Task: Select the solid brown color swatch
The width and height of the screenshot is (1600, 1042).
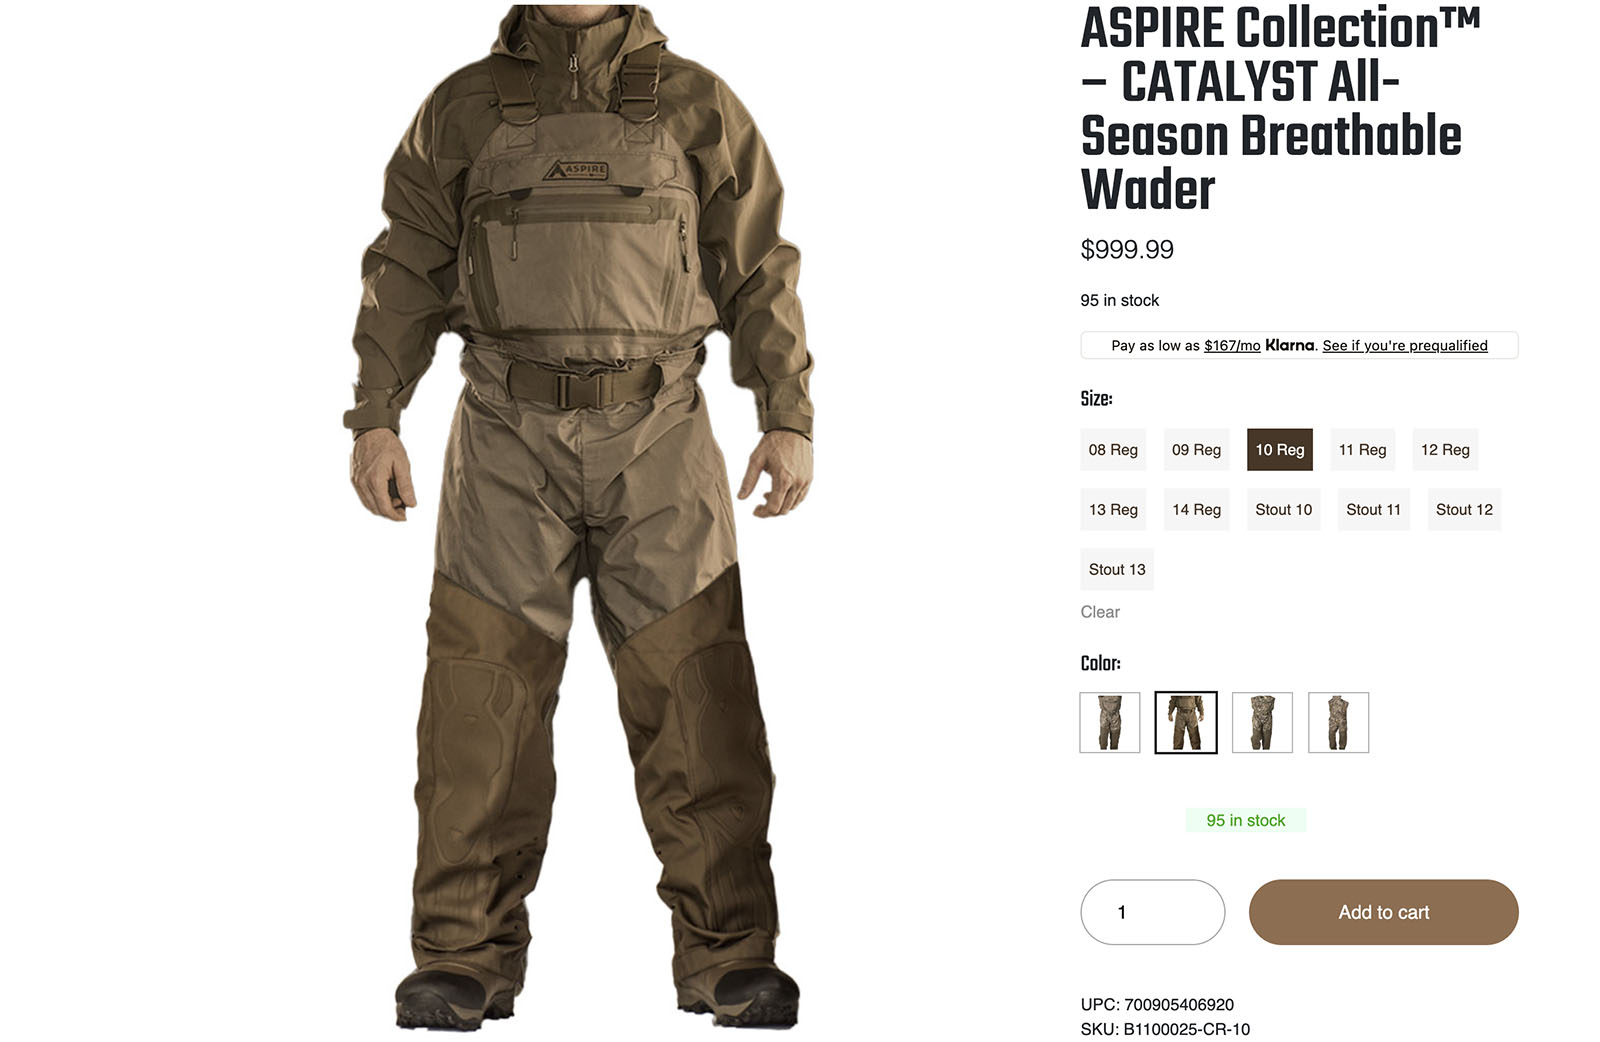Action: pos(1186,722)
